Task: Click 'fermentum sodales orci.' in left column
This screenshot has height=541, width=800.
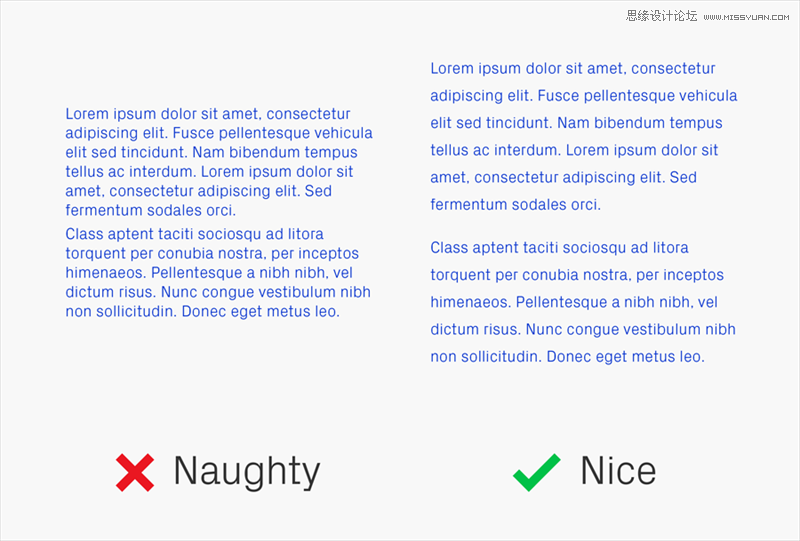Action: (x=151, y=210)
